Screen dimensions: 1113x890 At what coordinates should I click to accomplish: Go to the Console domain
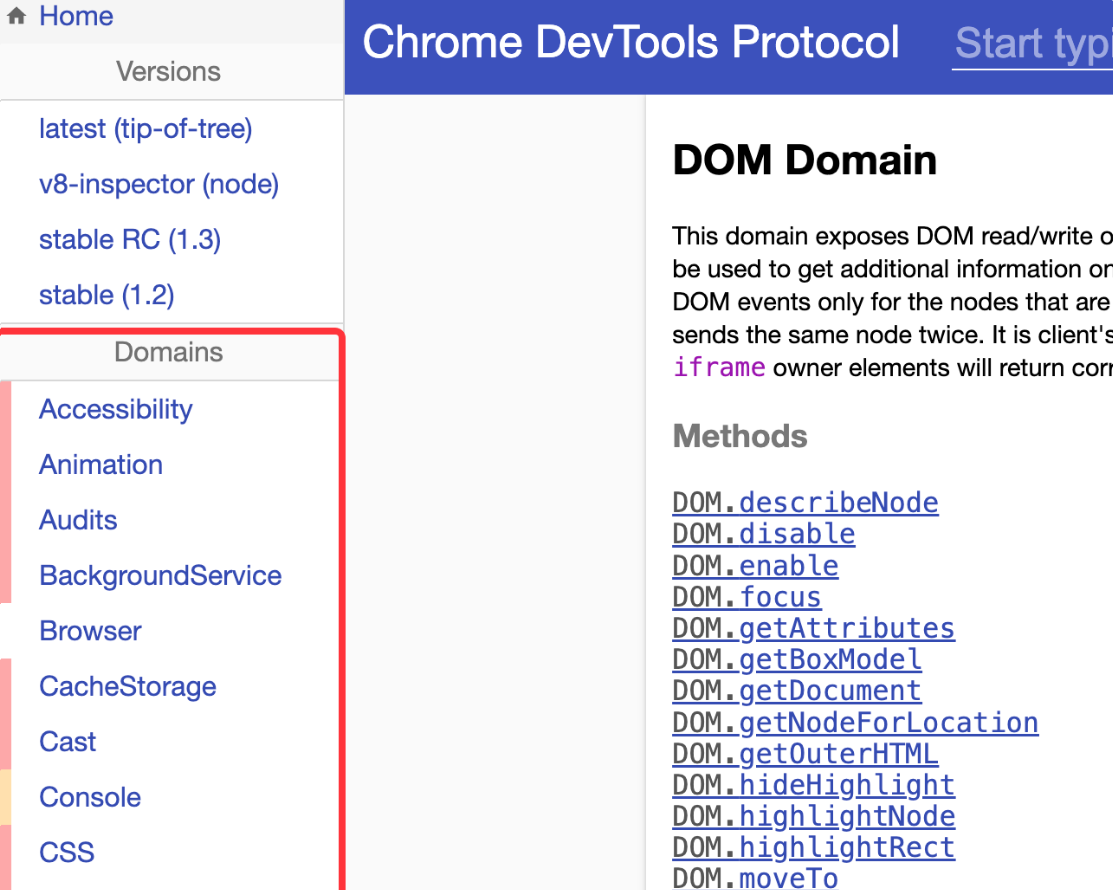click(x=90, y=797)
